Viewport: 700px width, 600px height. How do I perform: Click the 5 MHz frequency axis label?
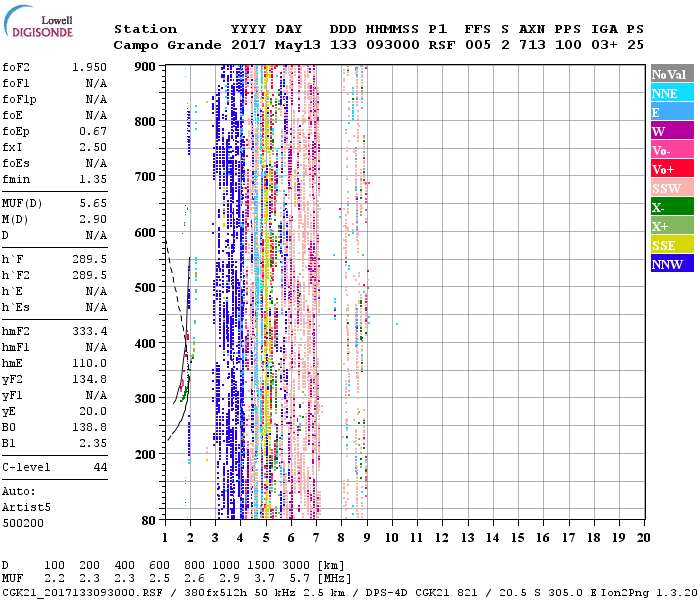266,538
